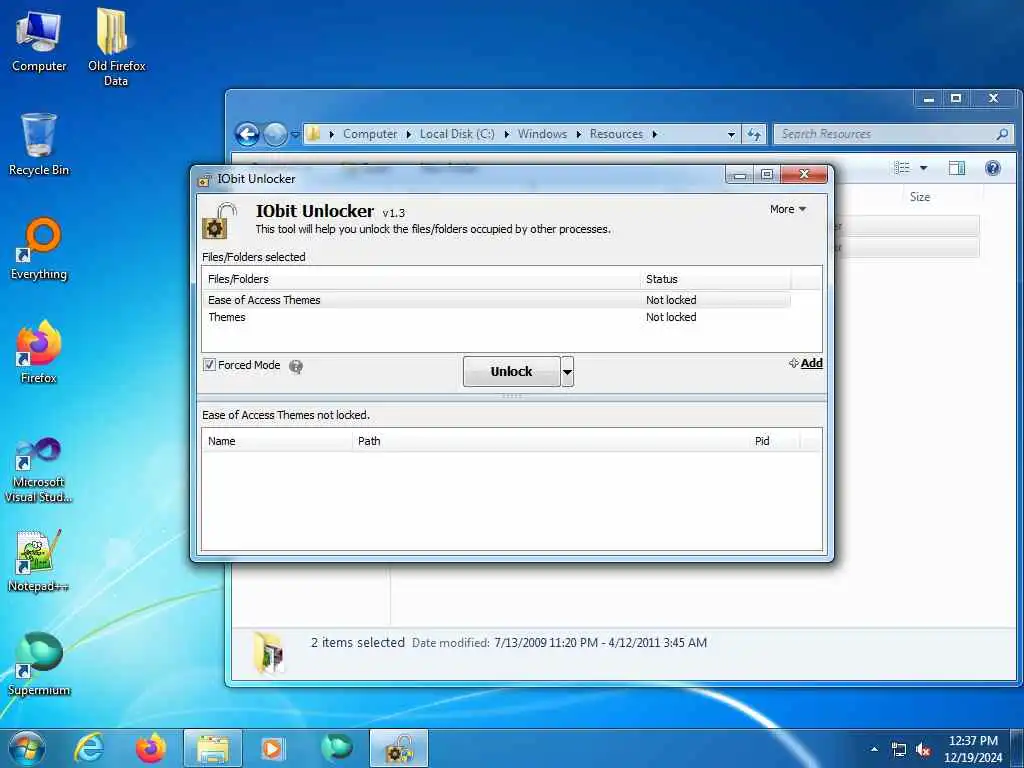Sort by the Files/Folders column header
Viewport: 1024px width, 768px height.
coord(421,279)
